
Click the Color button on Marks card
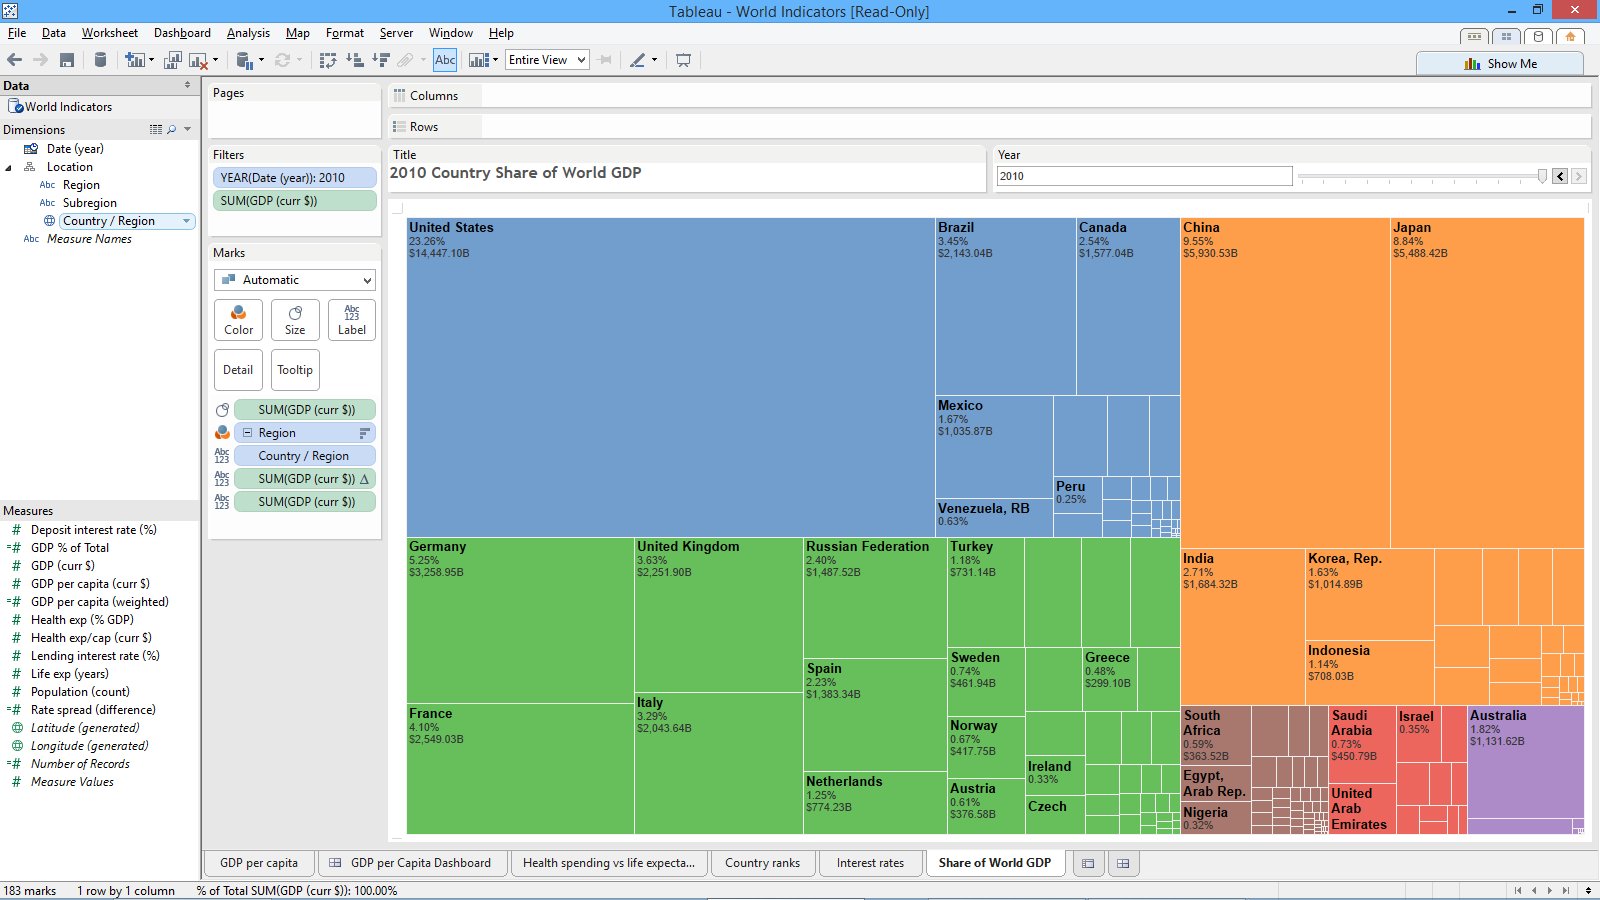pyautogui.click(x=238, y=320)
